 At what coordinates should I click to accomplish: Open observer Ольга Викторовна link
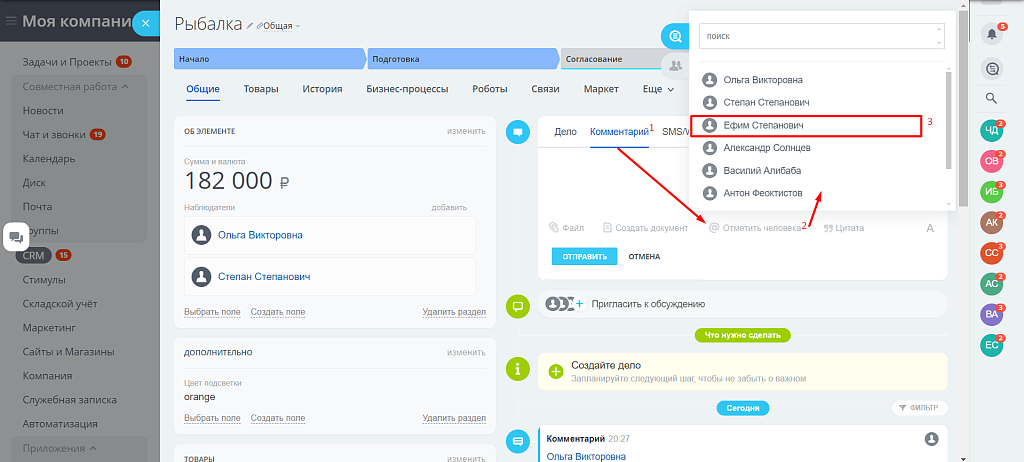pyautogui.click(x=260, y=235)
